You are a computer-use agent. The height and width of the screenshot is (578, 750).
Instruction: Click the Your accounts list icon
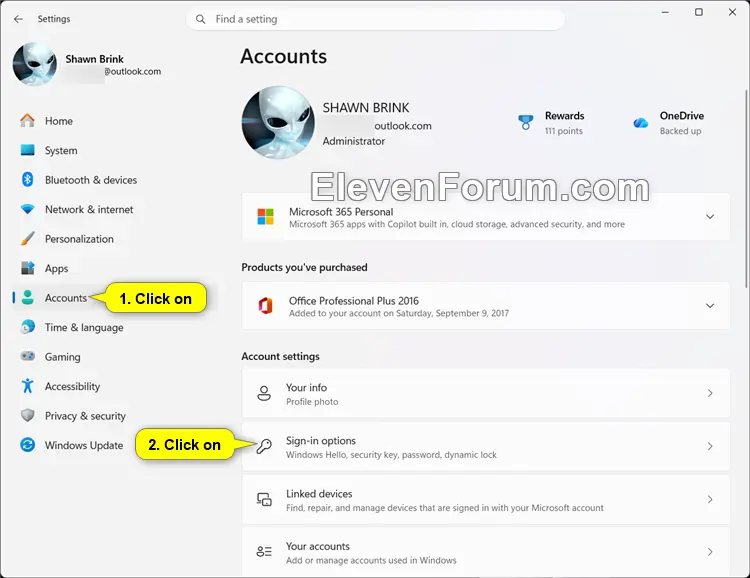pos(264,552)
